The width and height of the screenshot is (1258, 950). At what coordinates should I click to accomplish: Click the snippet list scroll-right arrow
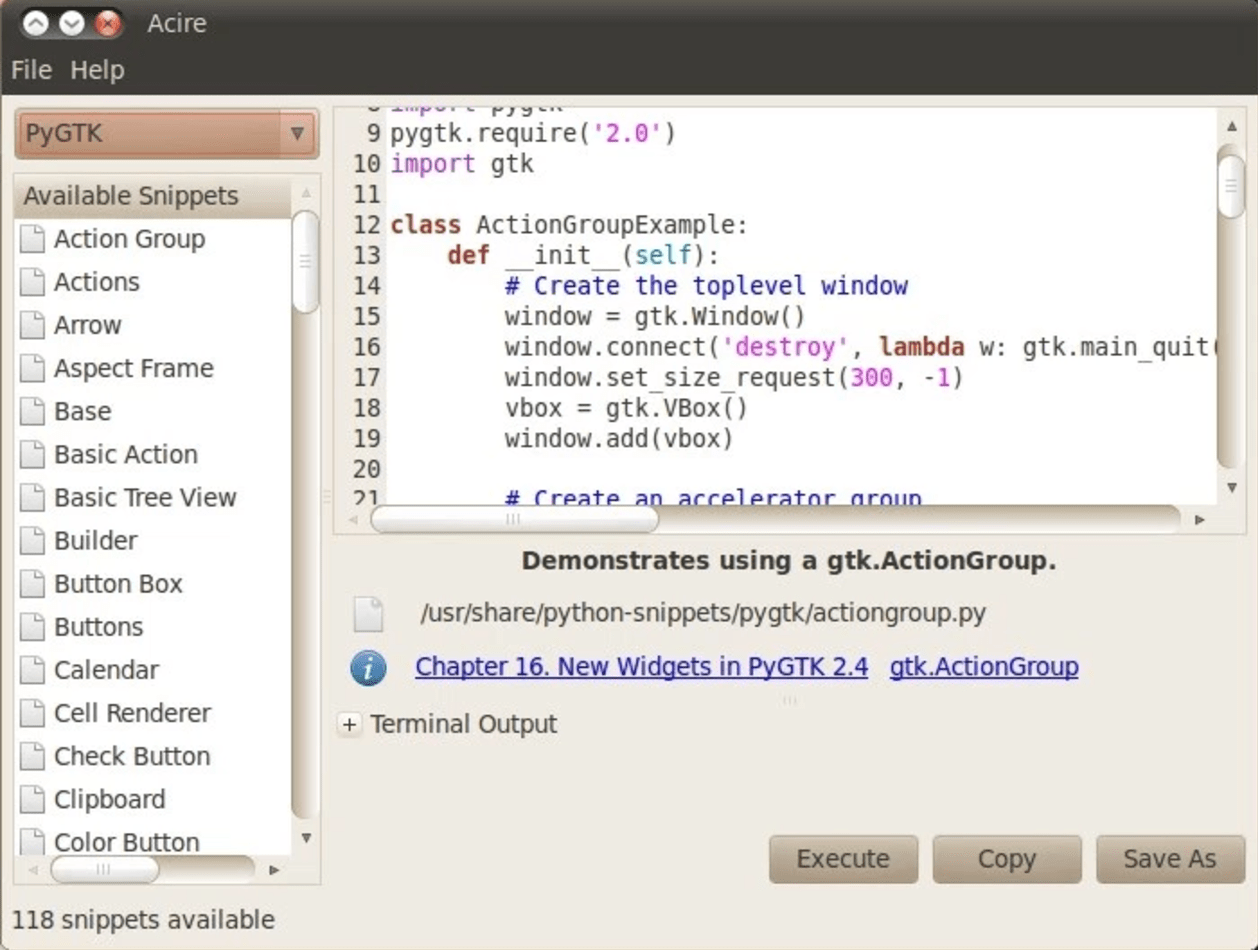point(275,870)
